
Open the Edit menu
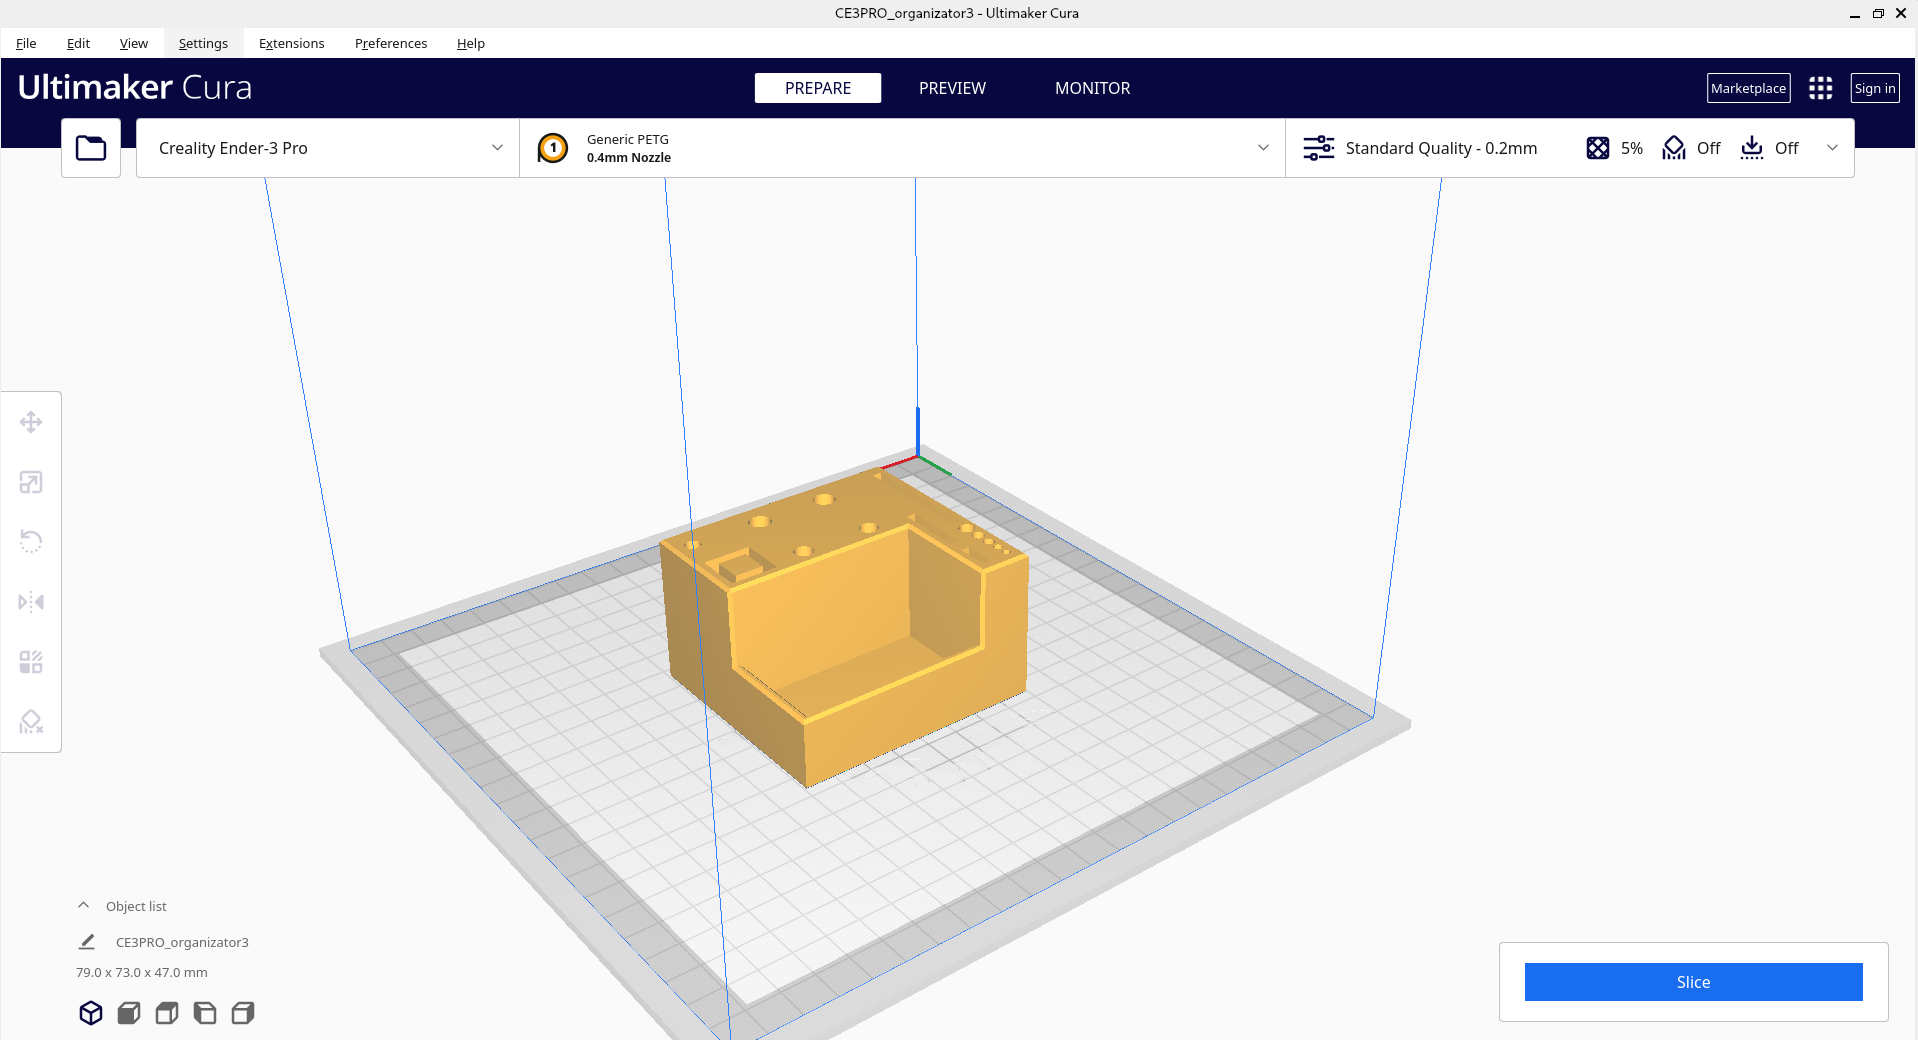[78, 43]
